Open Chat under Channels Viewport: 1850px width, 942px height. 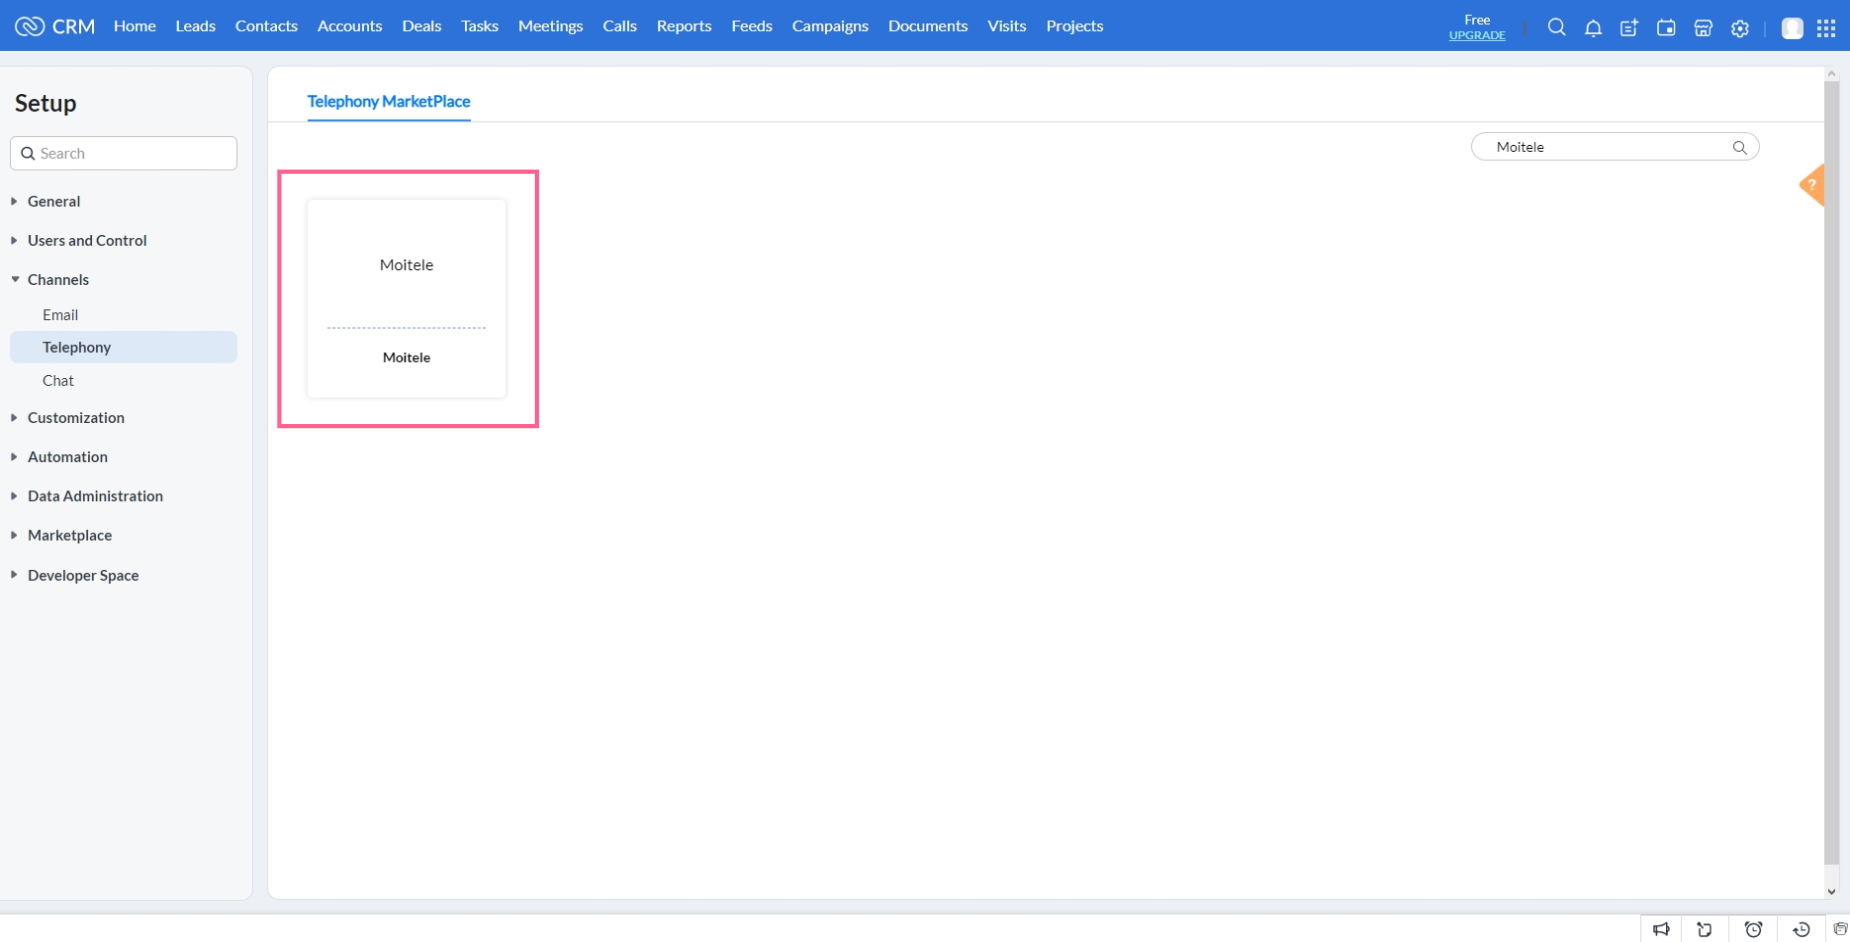click(58, 380)
